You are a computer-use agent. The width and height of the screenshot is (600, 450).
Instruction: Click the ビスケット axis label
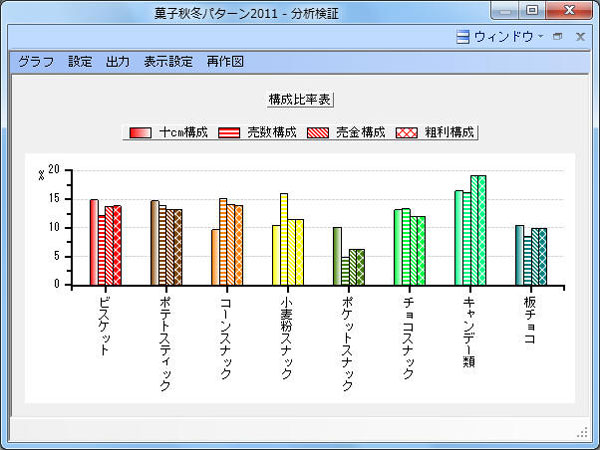pos(104,326)
